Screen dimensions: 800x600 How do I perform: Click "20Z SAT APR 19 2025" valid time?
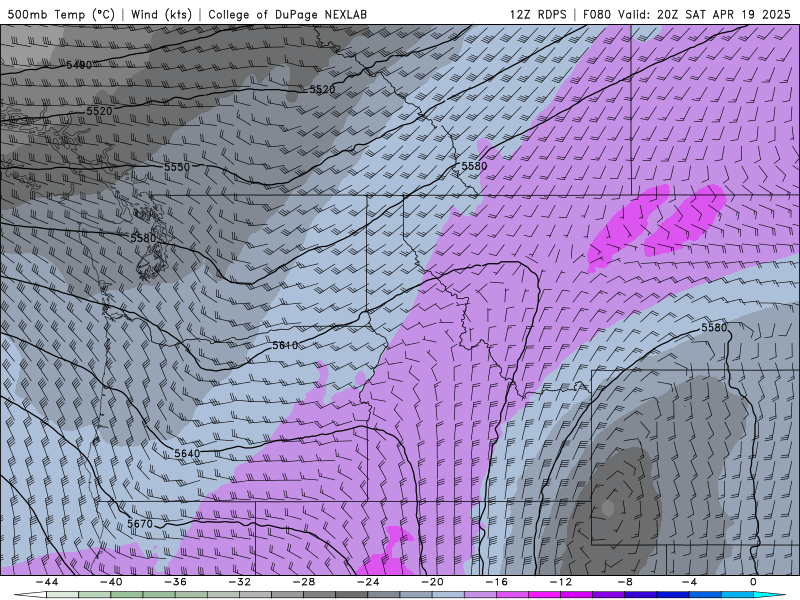click(723, 14)
